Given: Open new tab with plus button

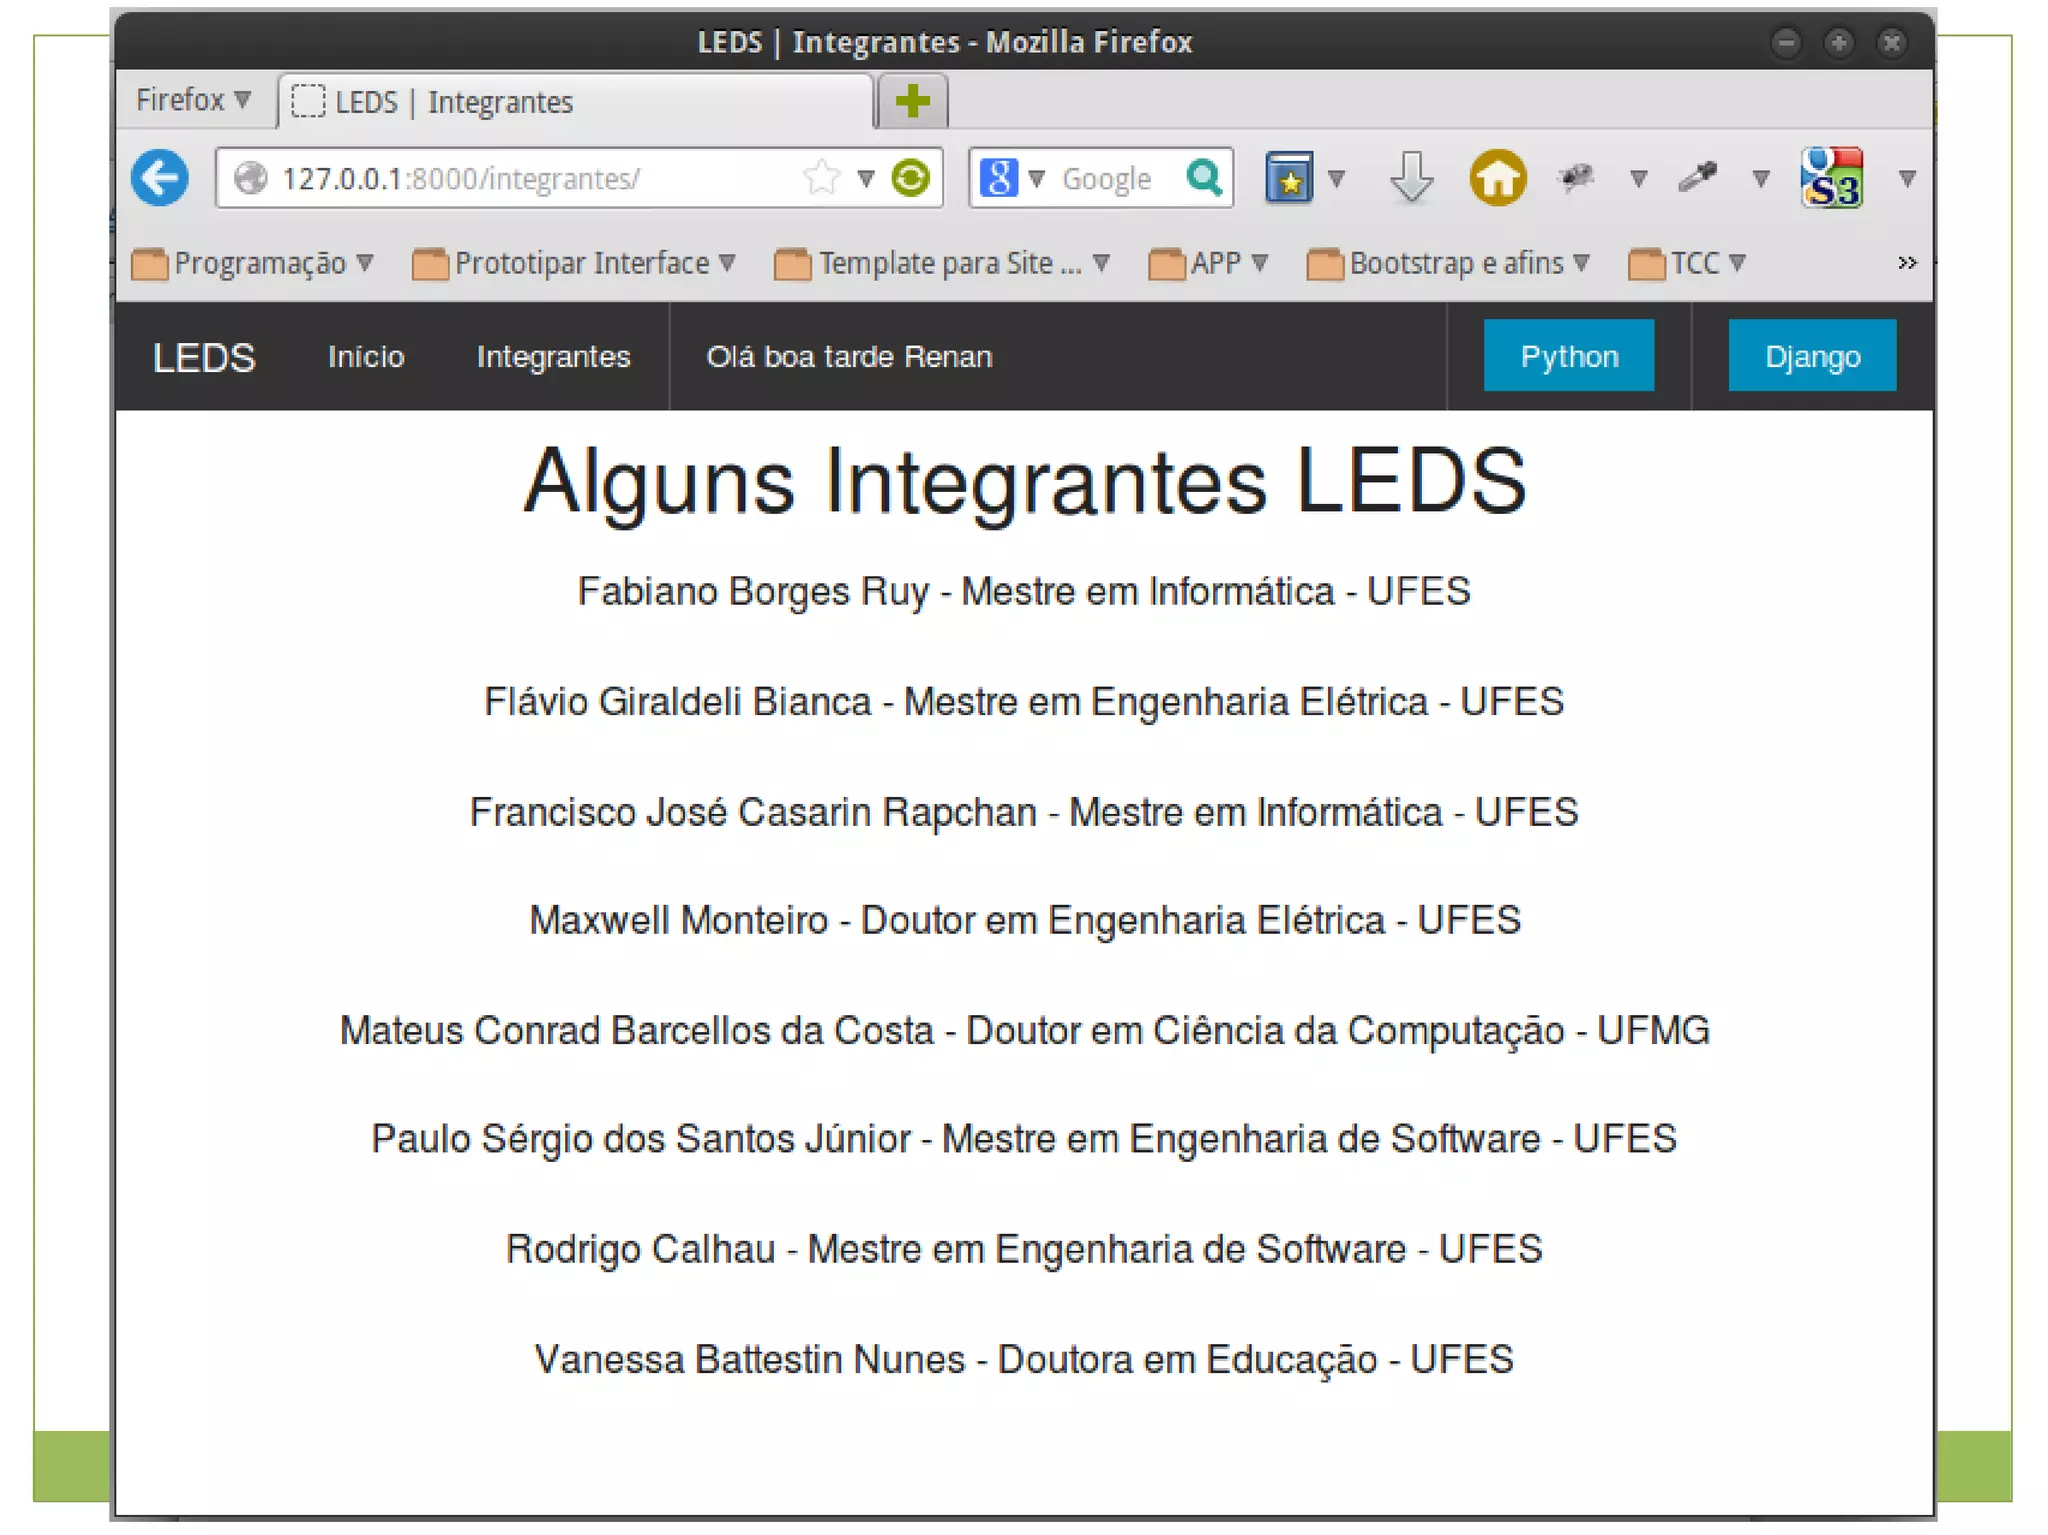Looking at the screenshot, I should (x=912, y=101).
